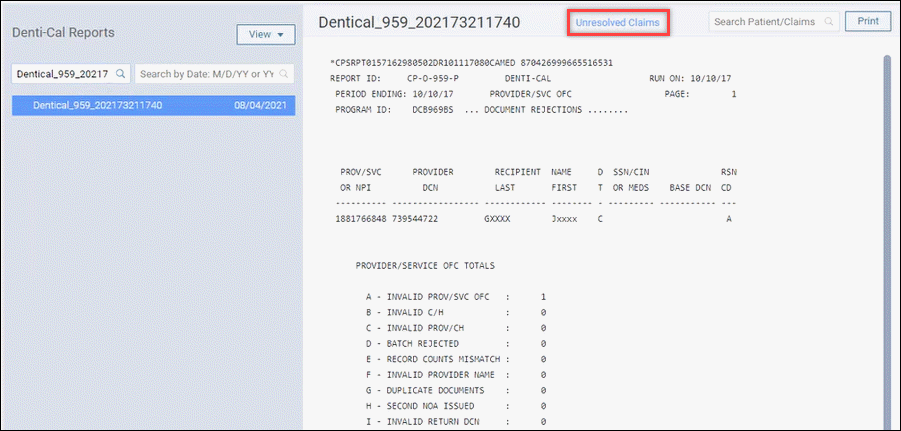Click the RUN ON: 10/10/17 text
Viewport: 901px width, 431px height.
pos(690,78)
